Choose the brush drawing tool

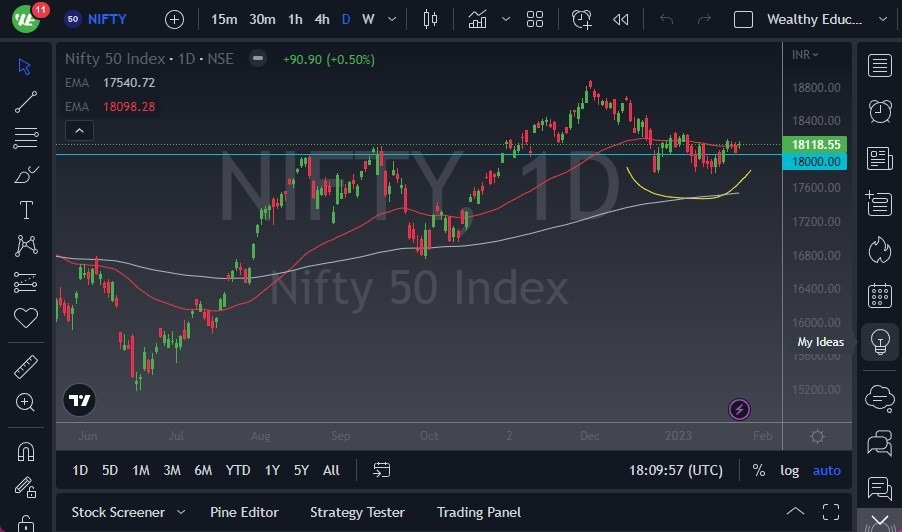pos(25,174)
